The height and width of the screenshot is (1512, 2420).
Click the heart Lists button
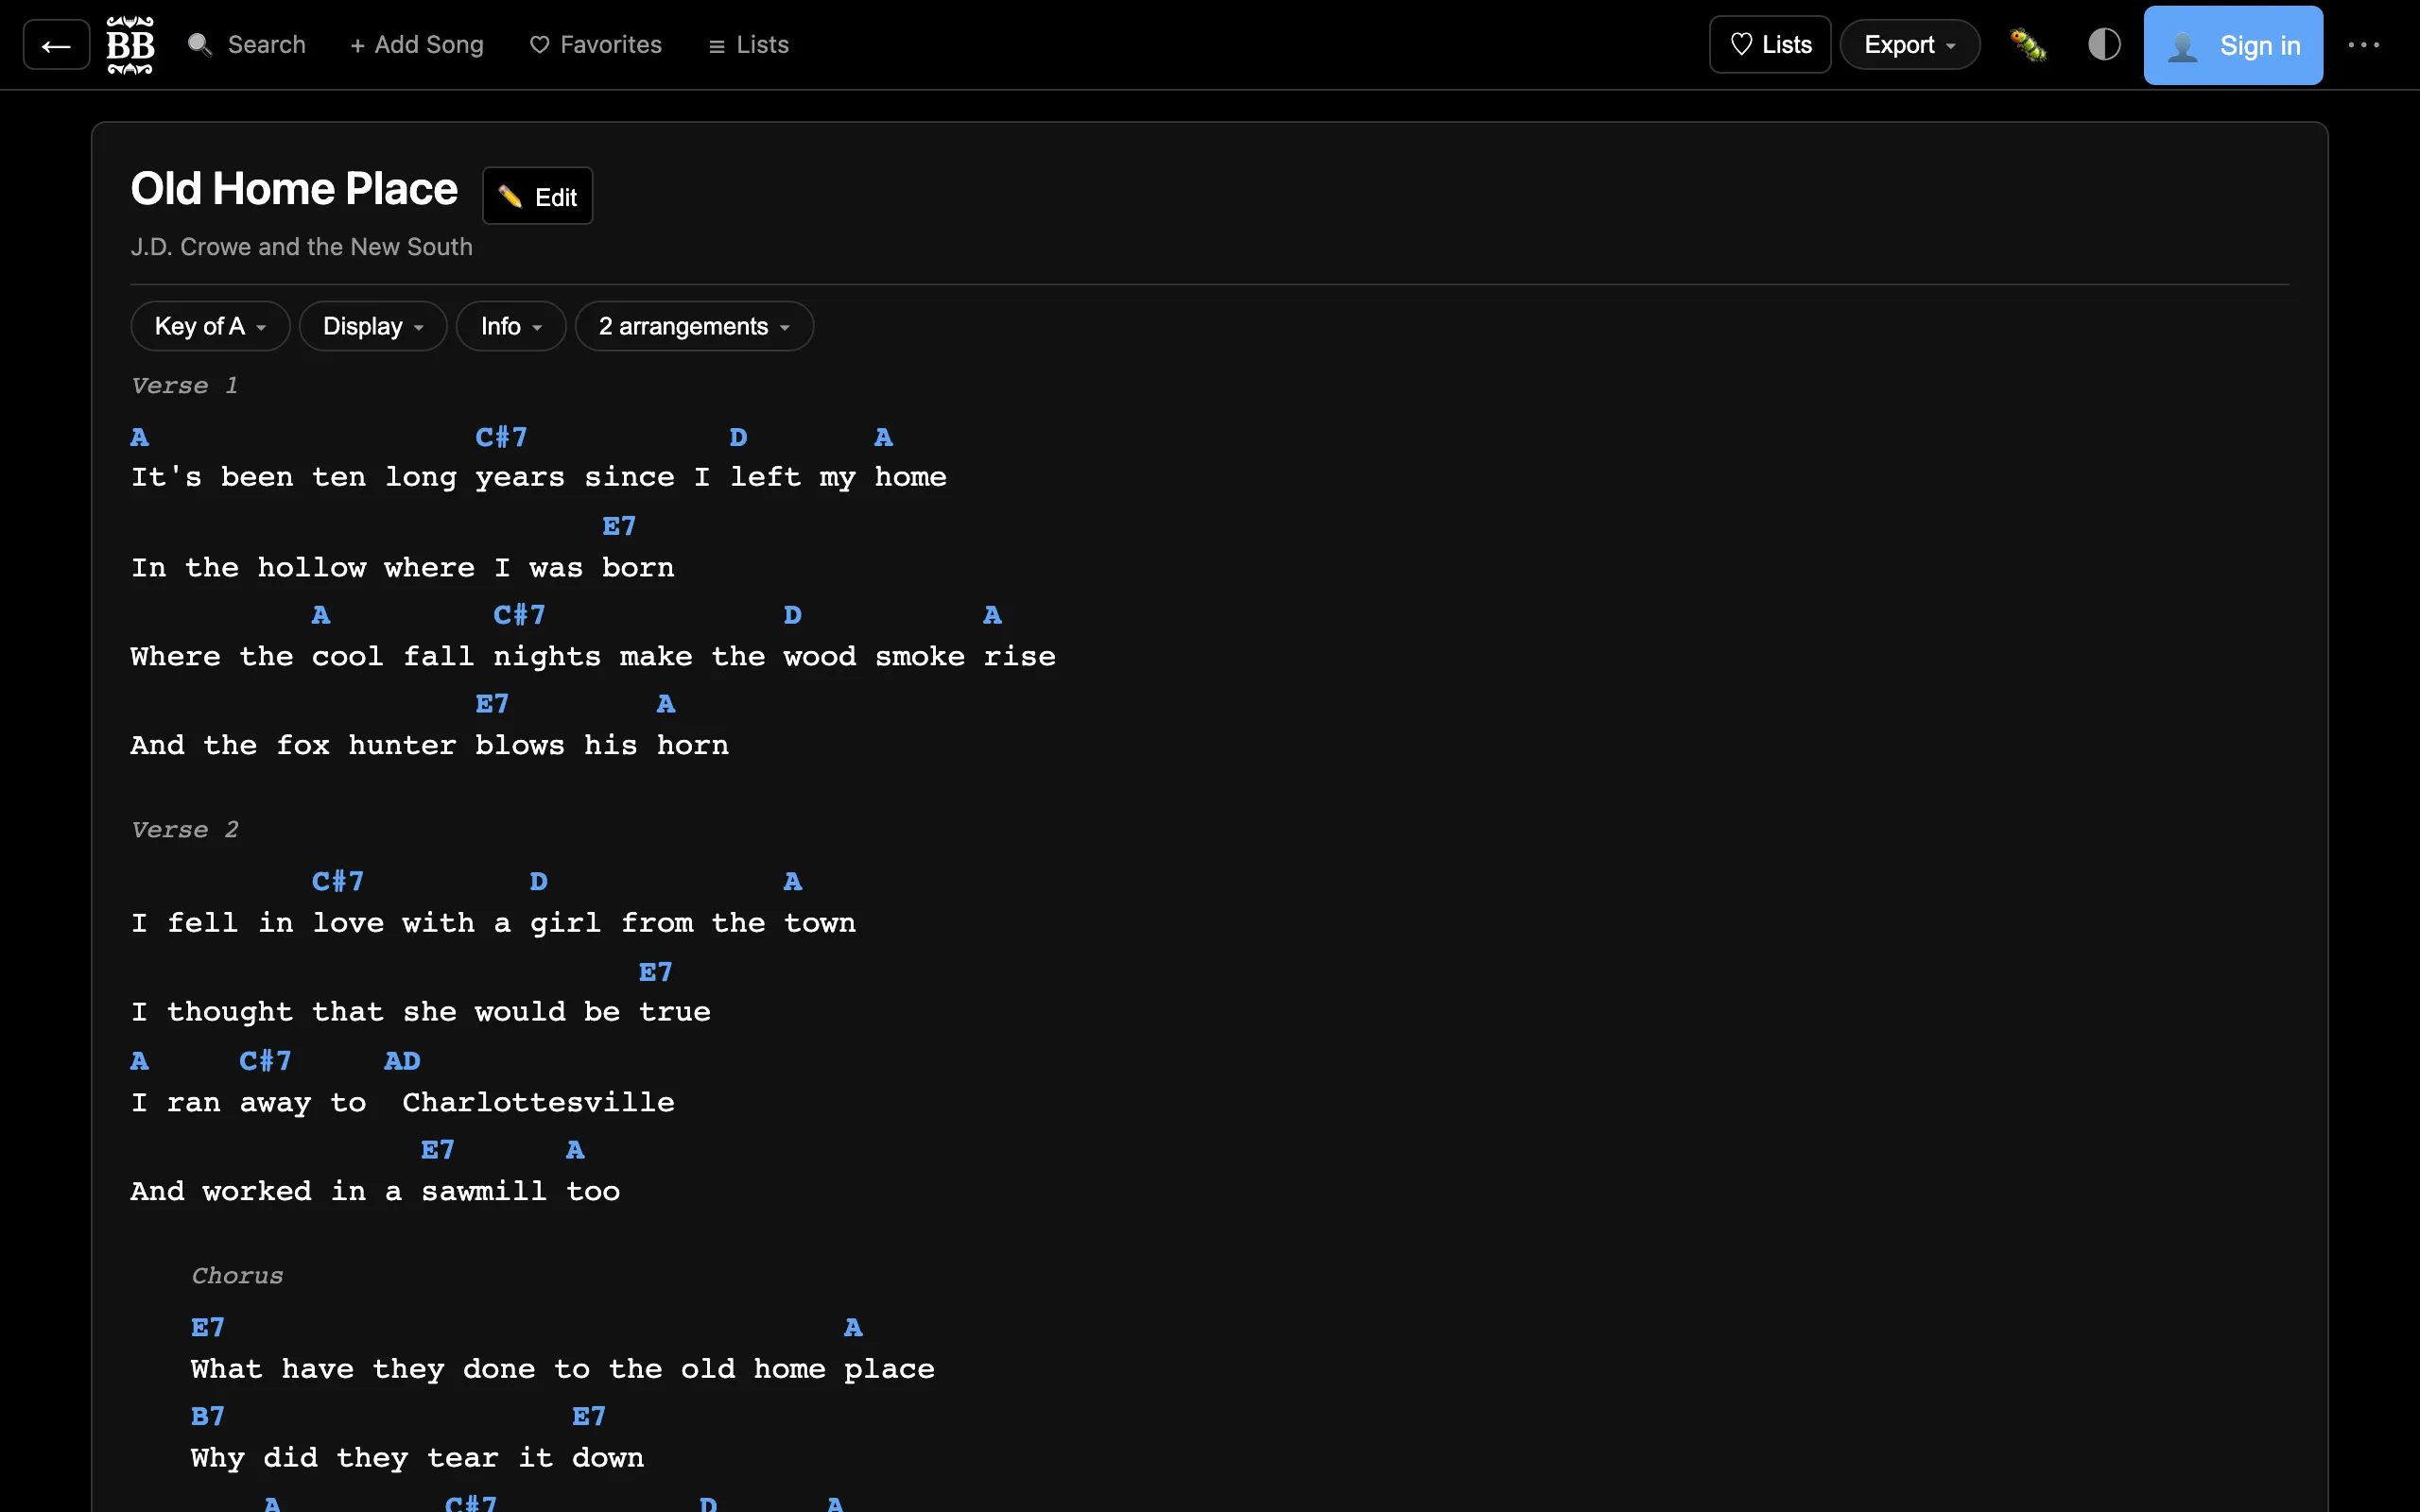[1770, 45]
